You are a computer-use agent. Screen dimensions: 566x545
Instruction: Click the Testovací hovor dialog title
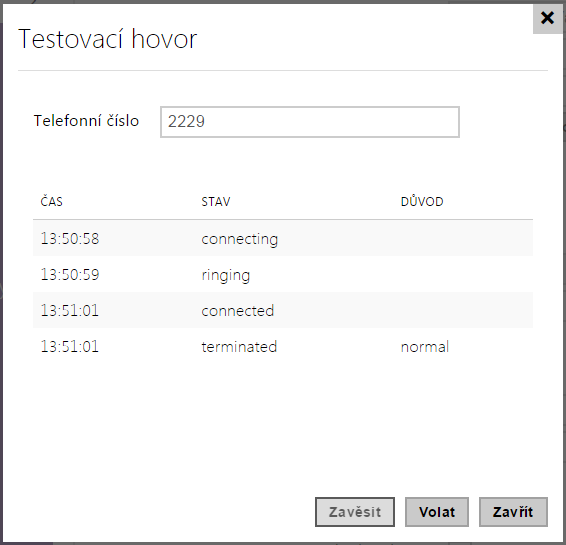108,39
